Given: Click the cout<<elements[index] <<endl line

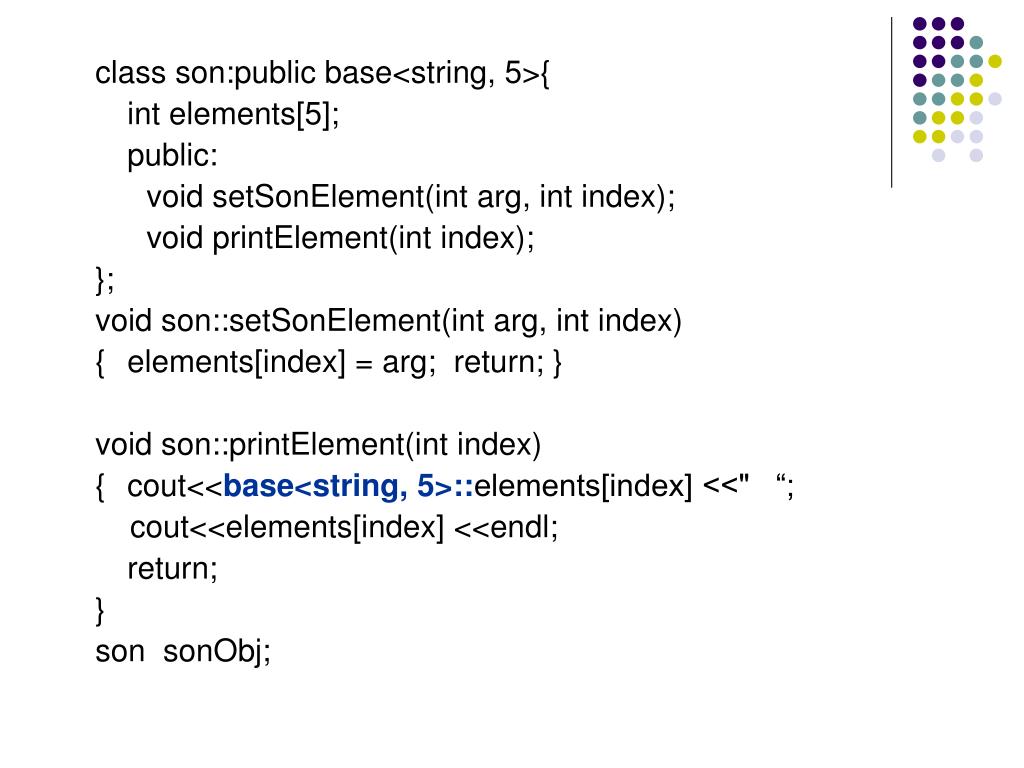Looking at the screenshot, I should point(344,528).
